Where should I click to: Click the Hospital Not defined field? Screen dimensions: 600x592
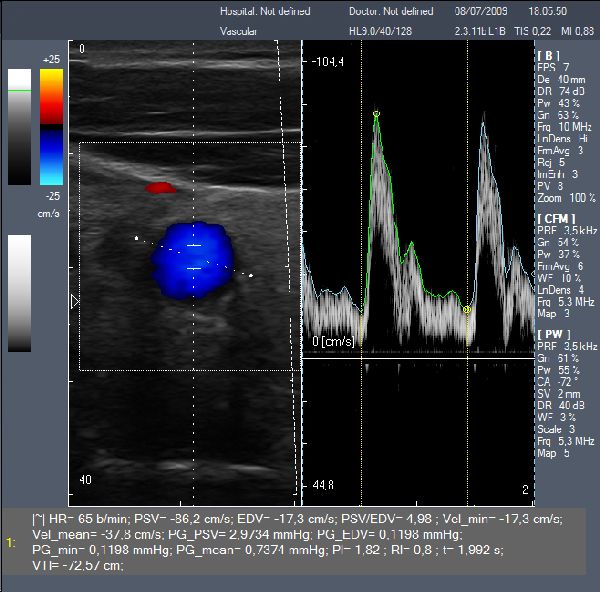[x=264, y=12]
